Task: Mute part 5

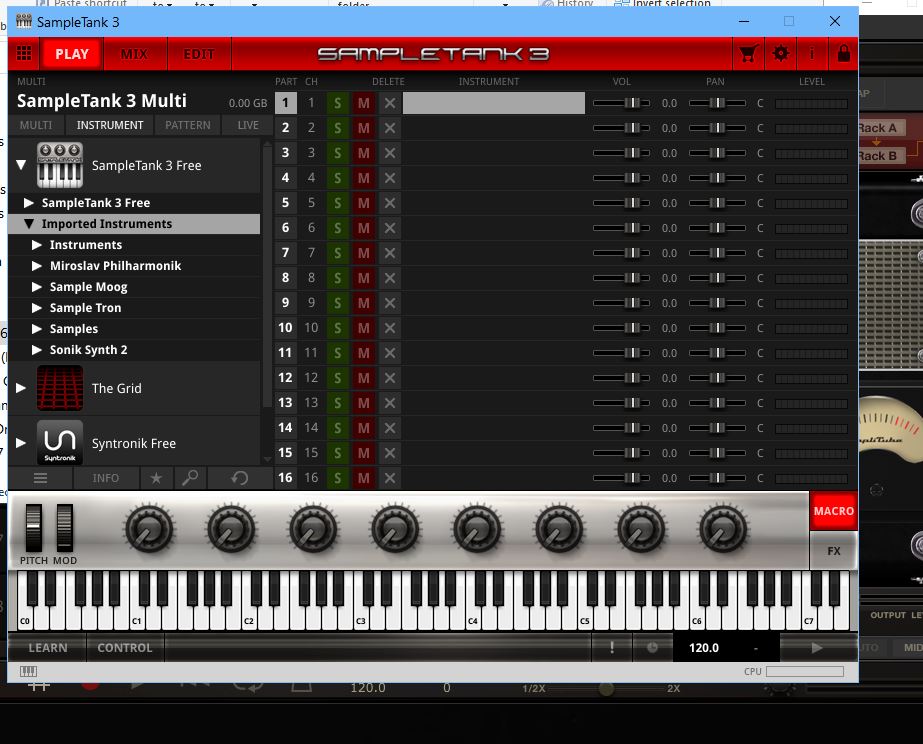Action: [x=363, y=204]
